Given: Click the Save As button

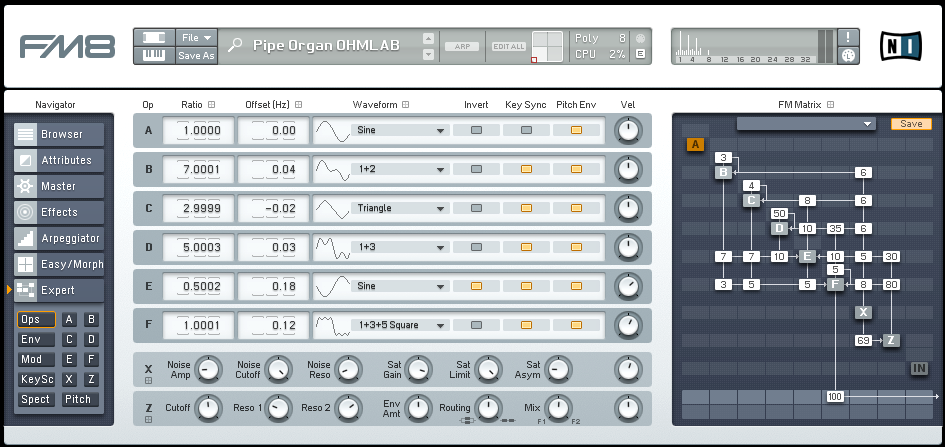Looking at the screenshot, I should (196, 55).
